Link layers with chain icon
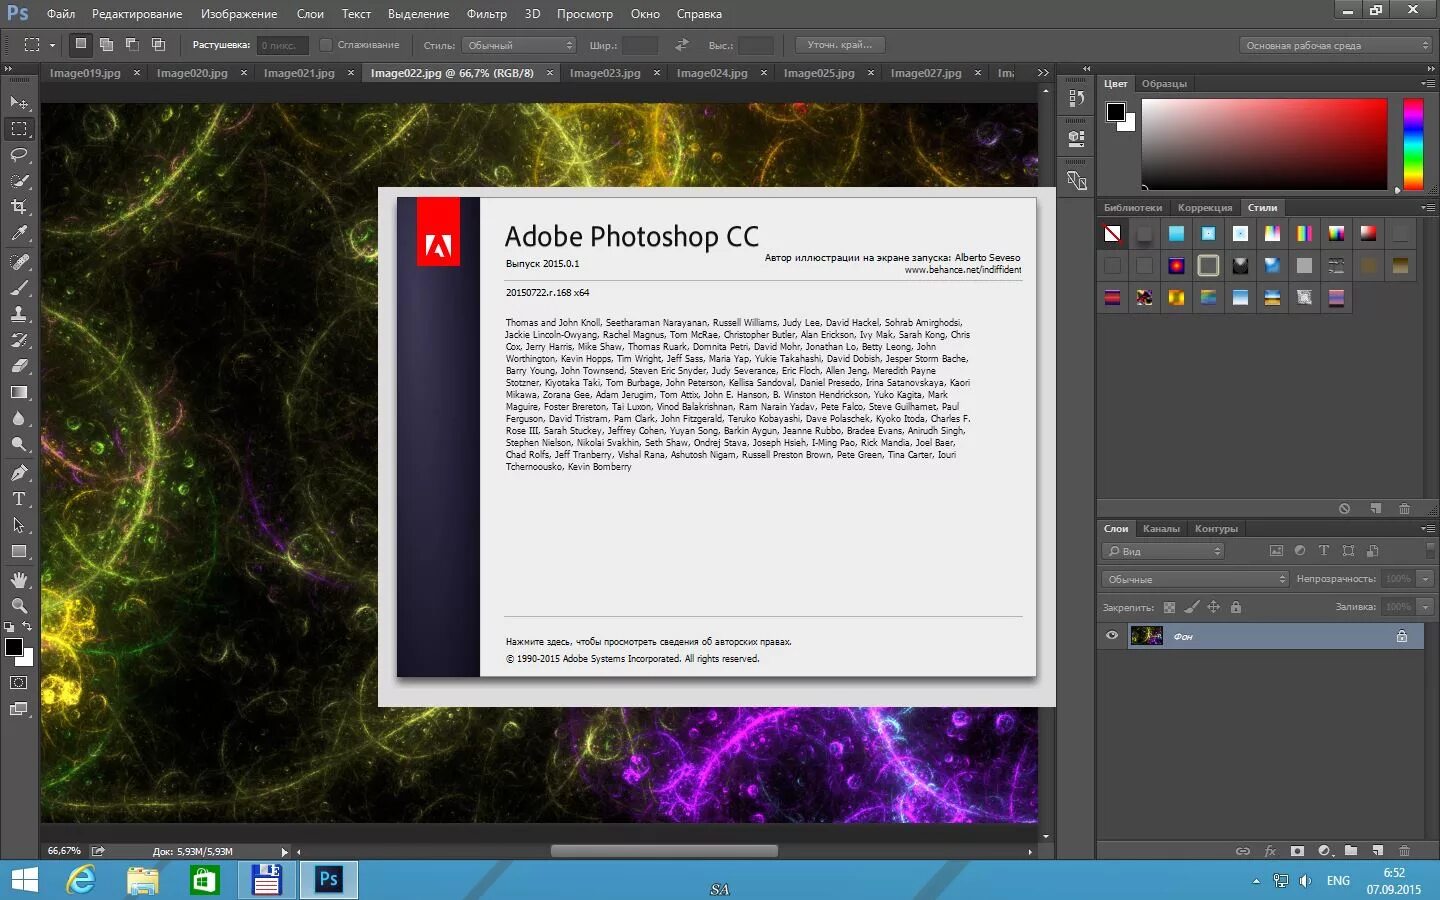The width and height of the screenshot is (1440, 900). (1243, 851)
